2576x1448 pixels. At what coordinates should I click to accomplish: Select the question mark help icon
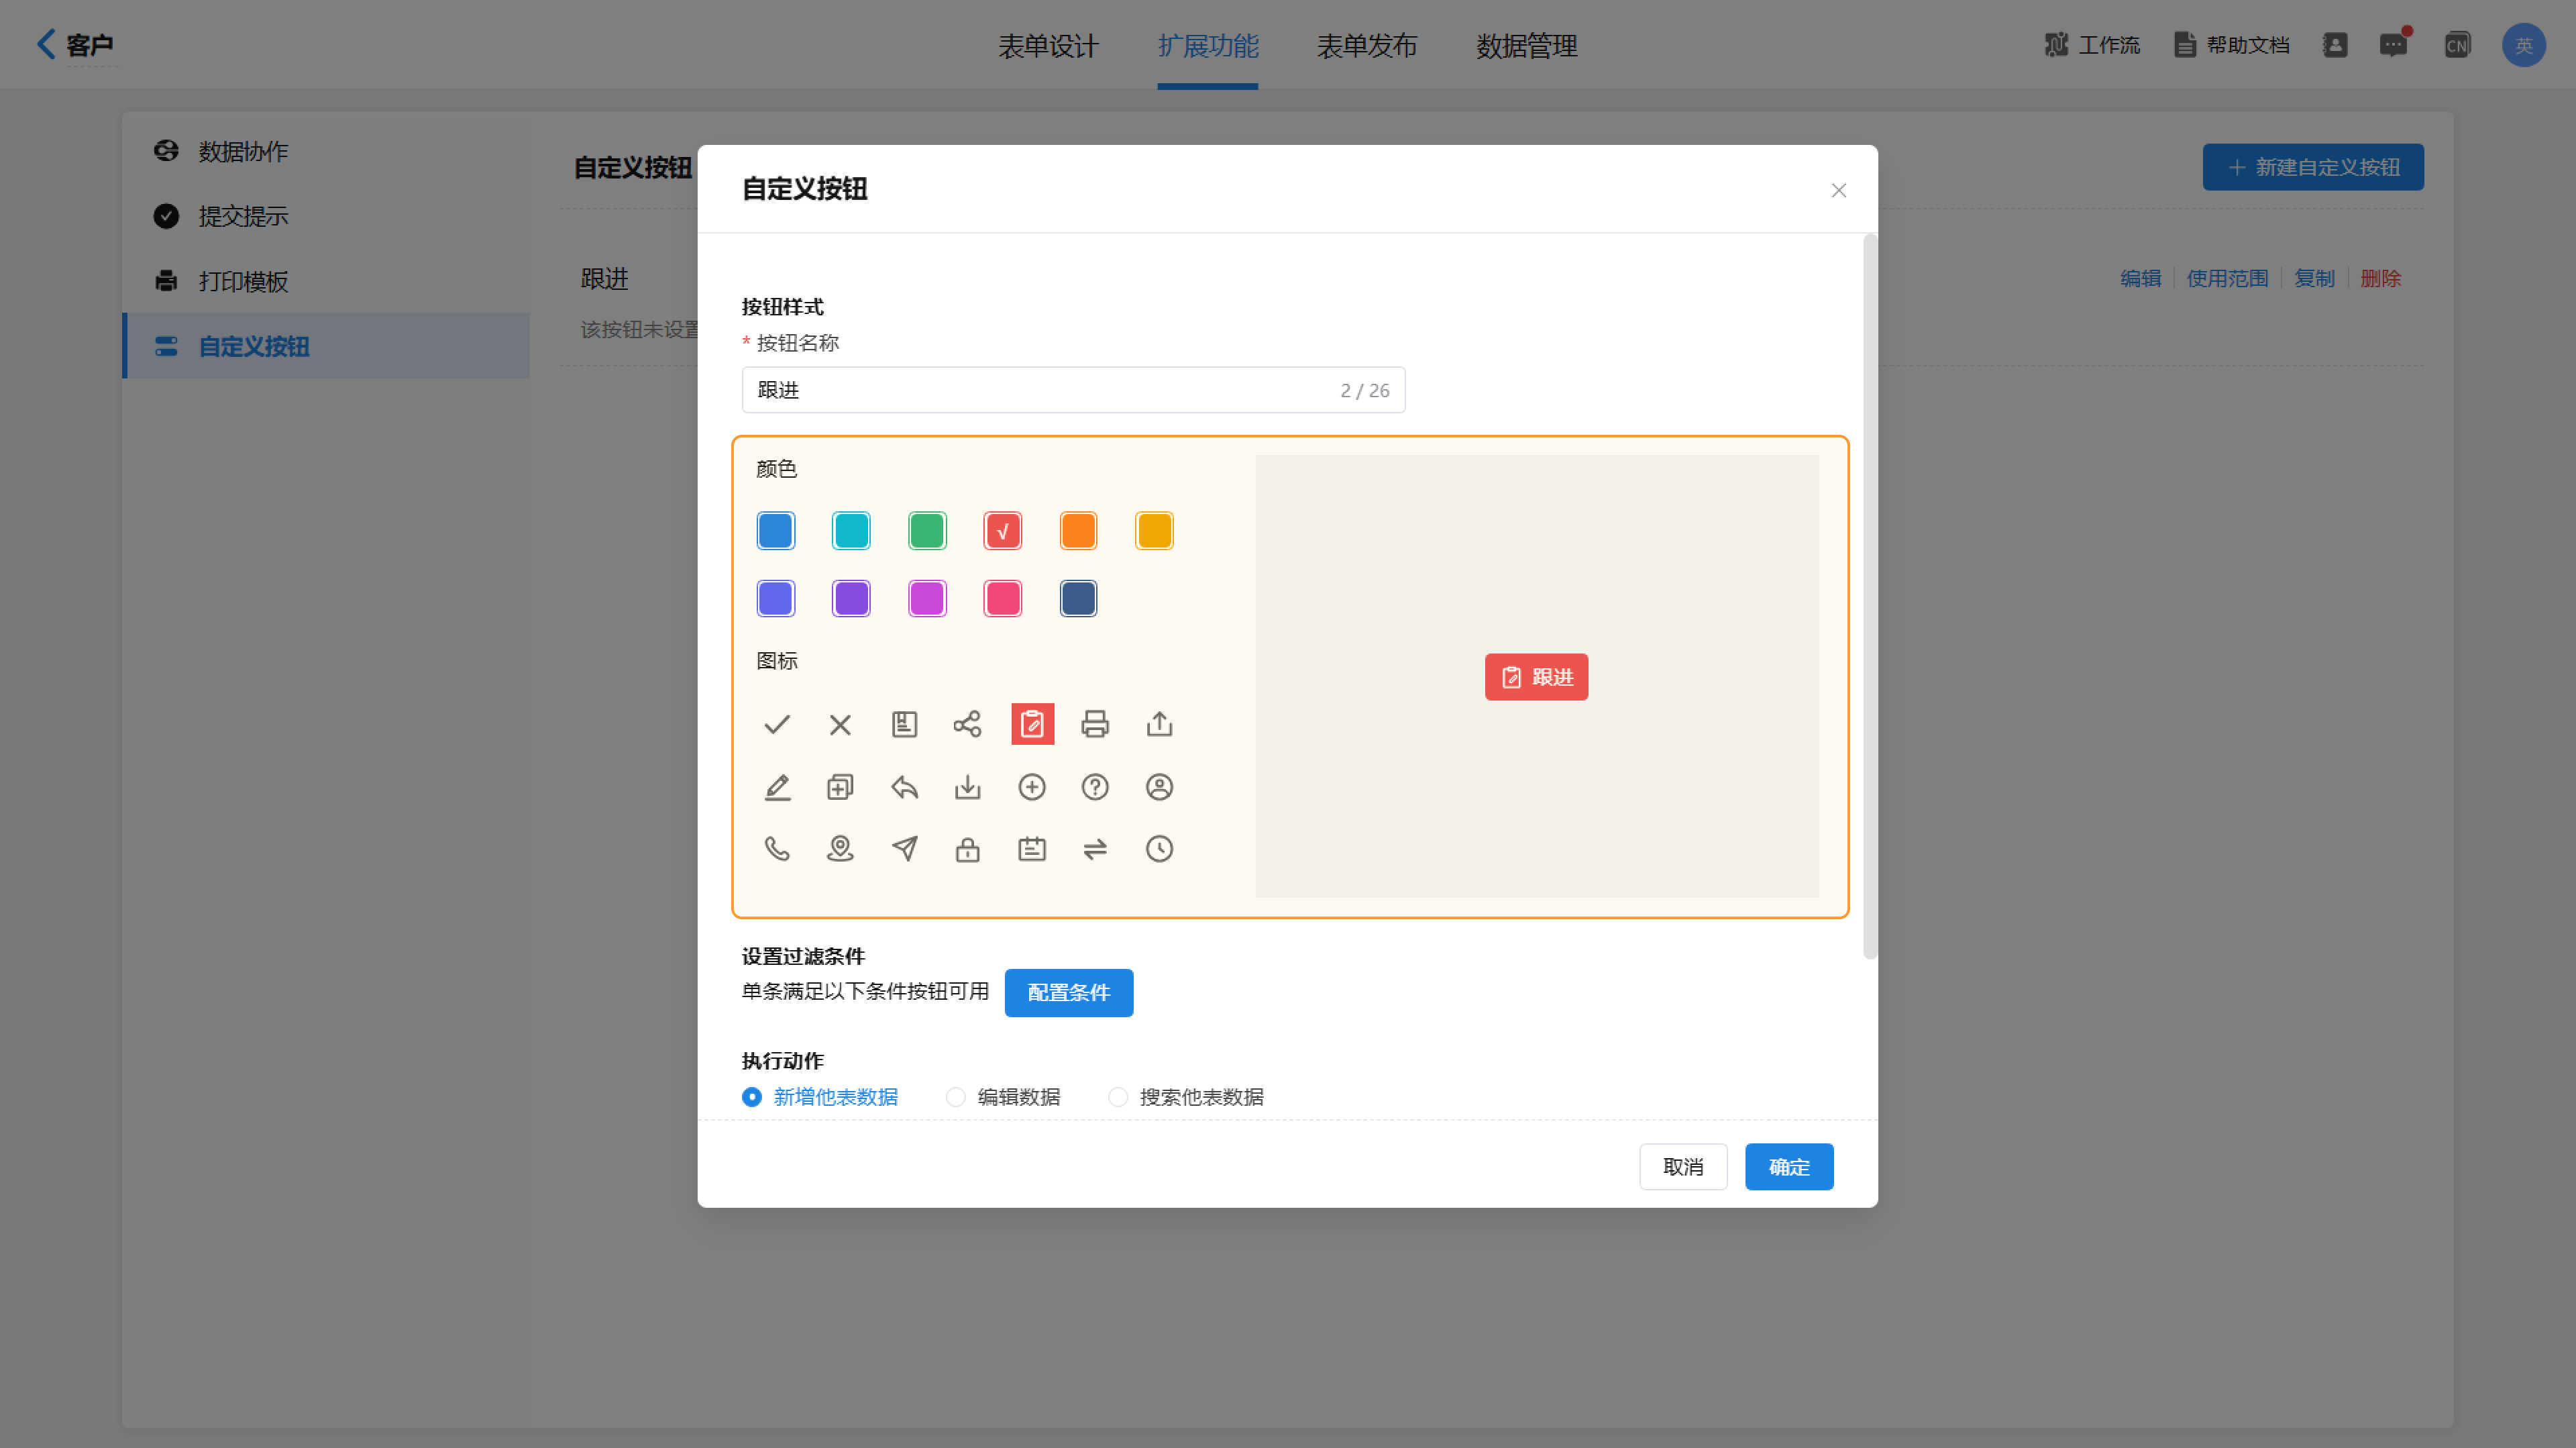click(x=1095, y=787)
